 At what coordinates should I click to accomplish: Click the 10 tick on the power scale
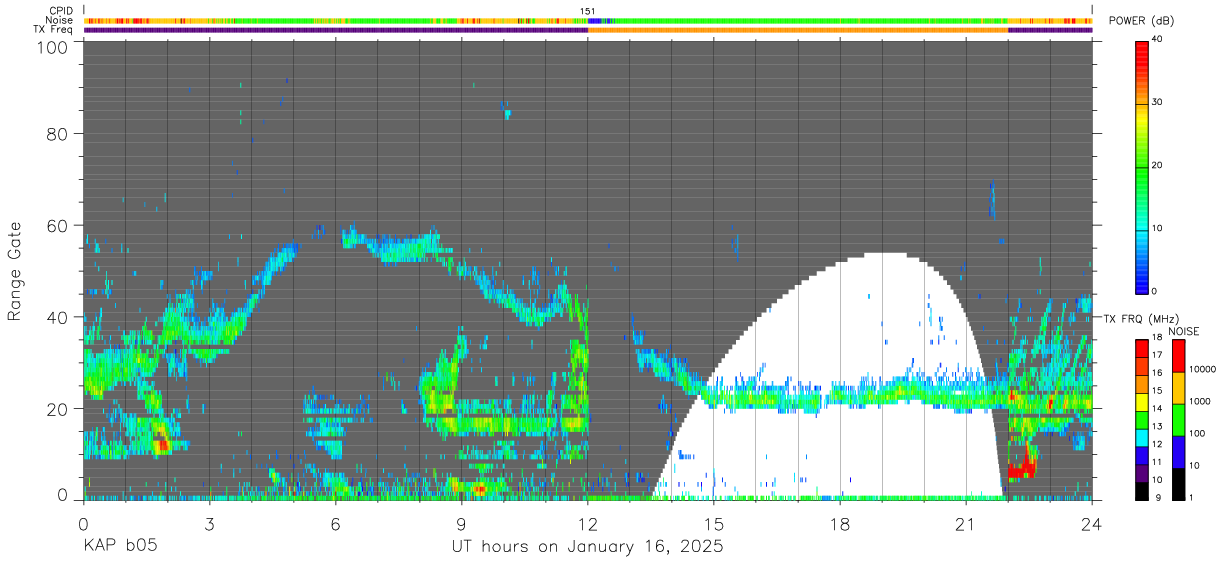[x=1159, y=228]
